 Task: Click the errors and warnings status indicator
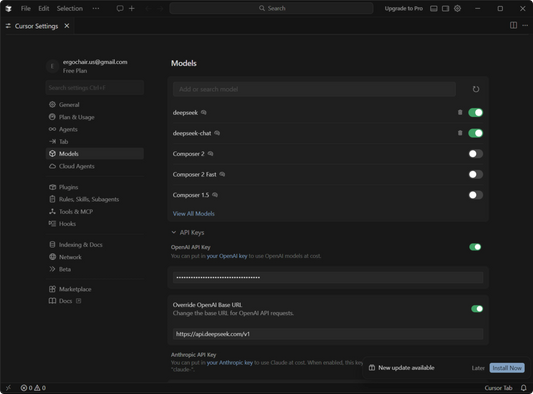coord(33,388)
